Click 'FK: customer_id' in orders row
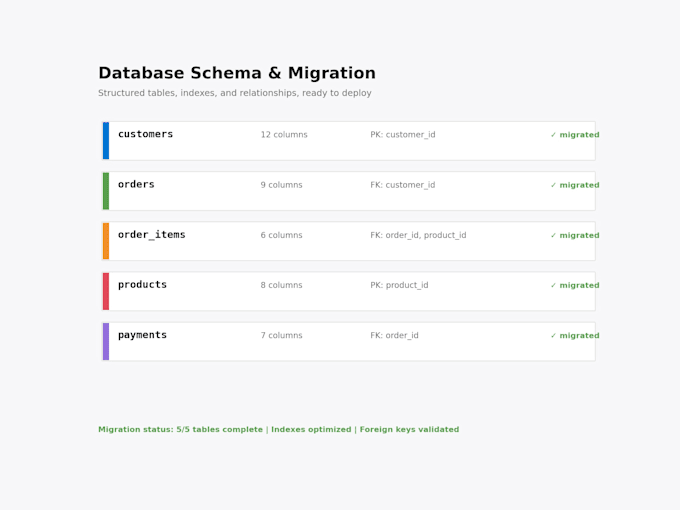Viewport: 680px width, 510px height. click(x=403, y=185)
